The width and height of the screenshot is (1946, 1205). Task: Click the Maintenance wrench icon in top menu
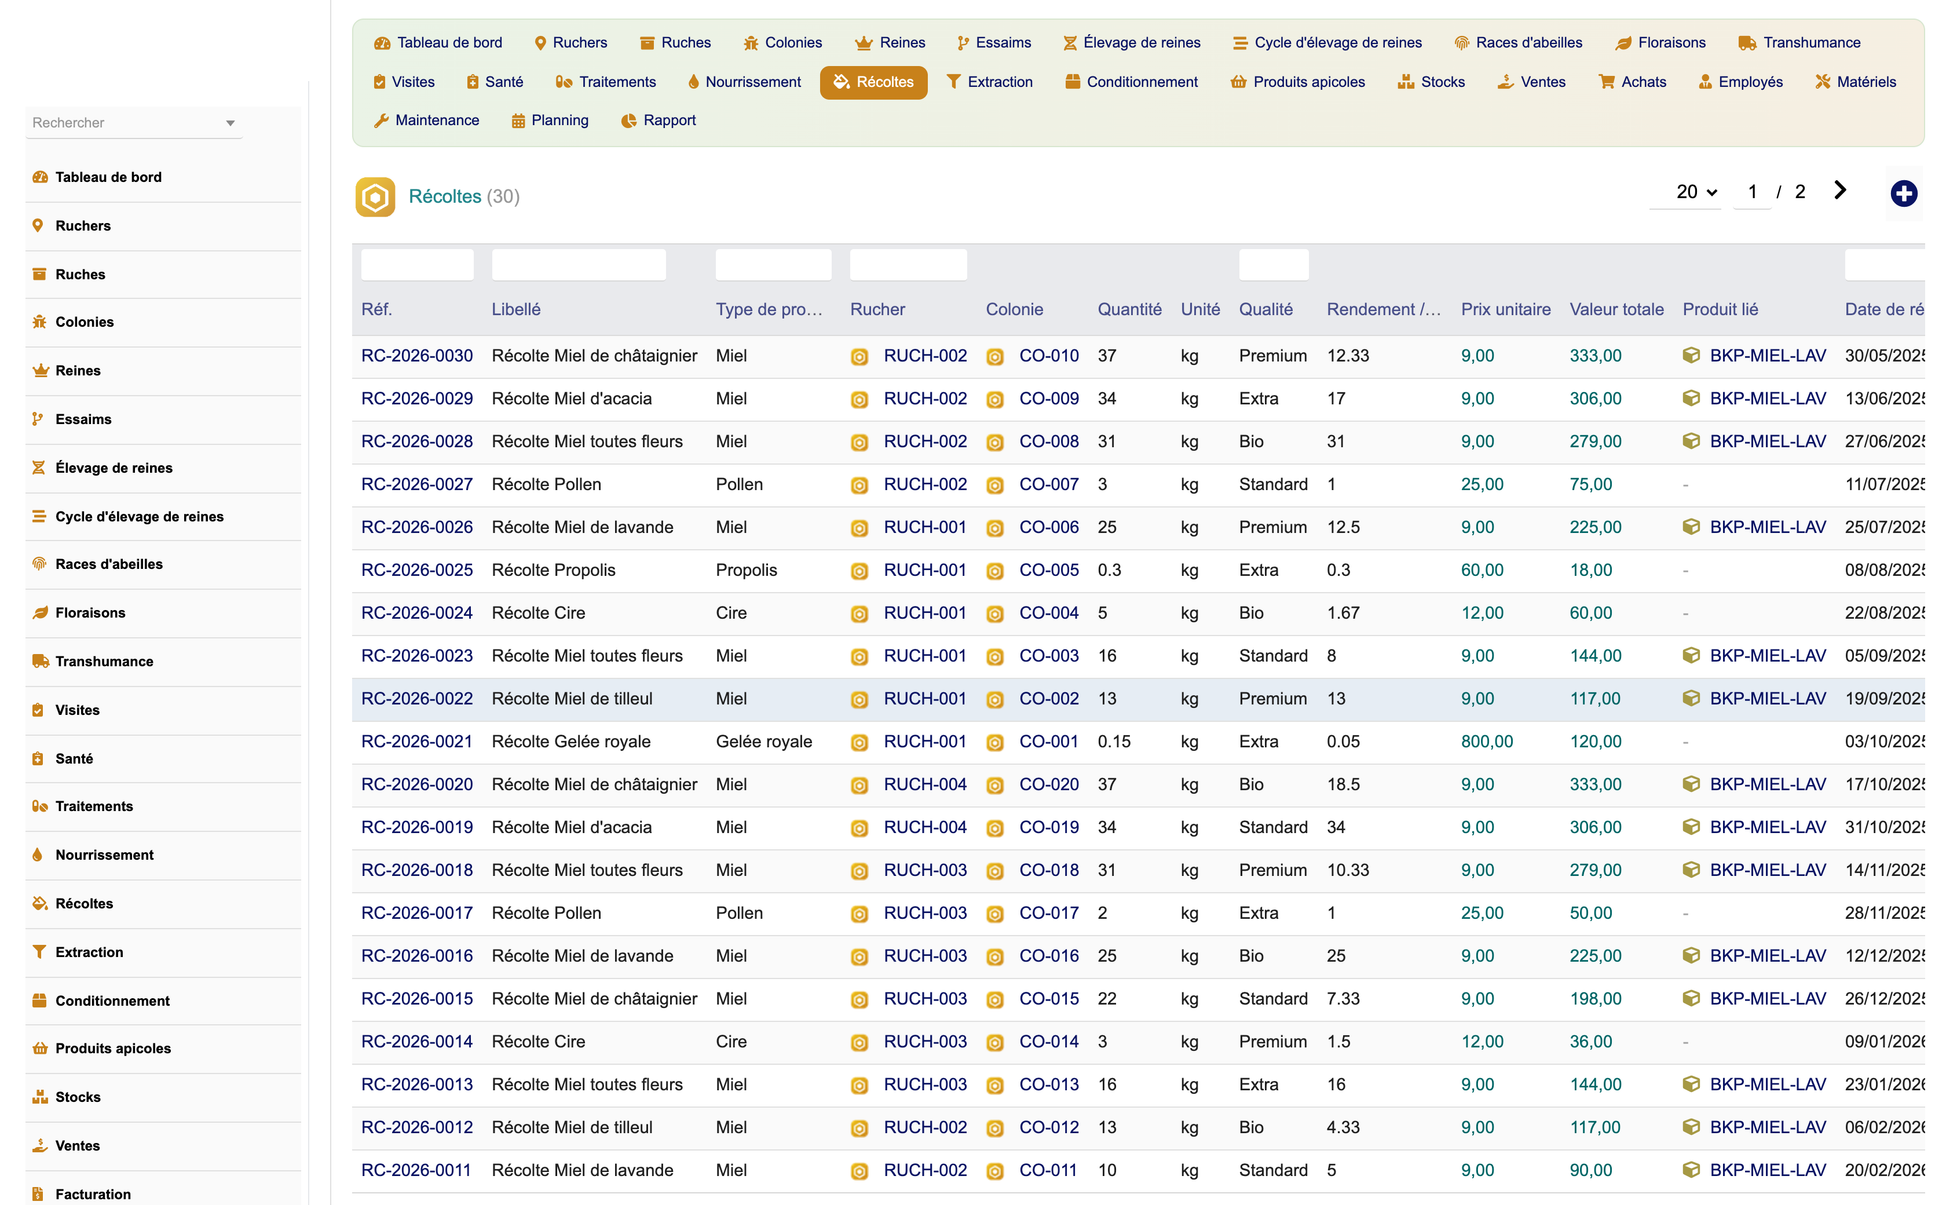381,121
